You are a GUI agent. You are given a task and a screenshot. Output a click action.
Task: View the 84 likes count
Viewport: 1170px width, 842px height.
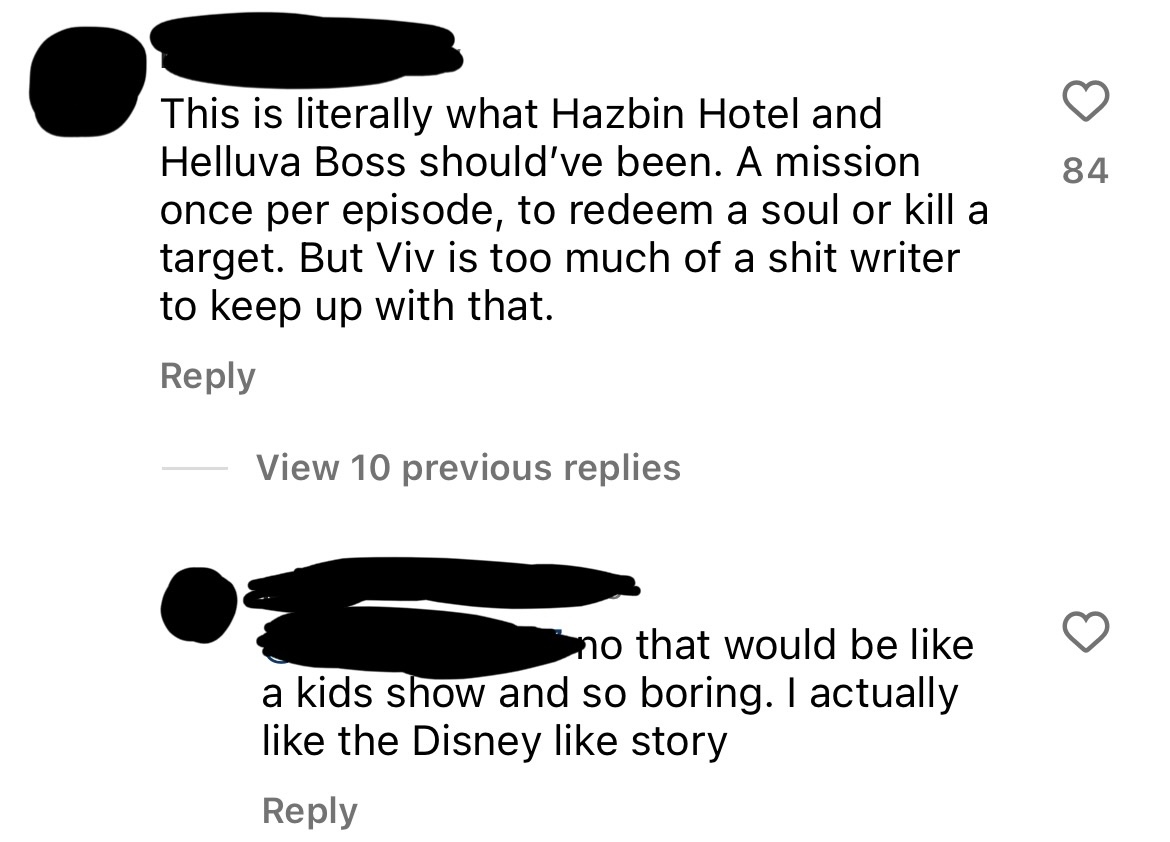pos(1086,170)
